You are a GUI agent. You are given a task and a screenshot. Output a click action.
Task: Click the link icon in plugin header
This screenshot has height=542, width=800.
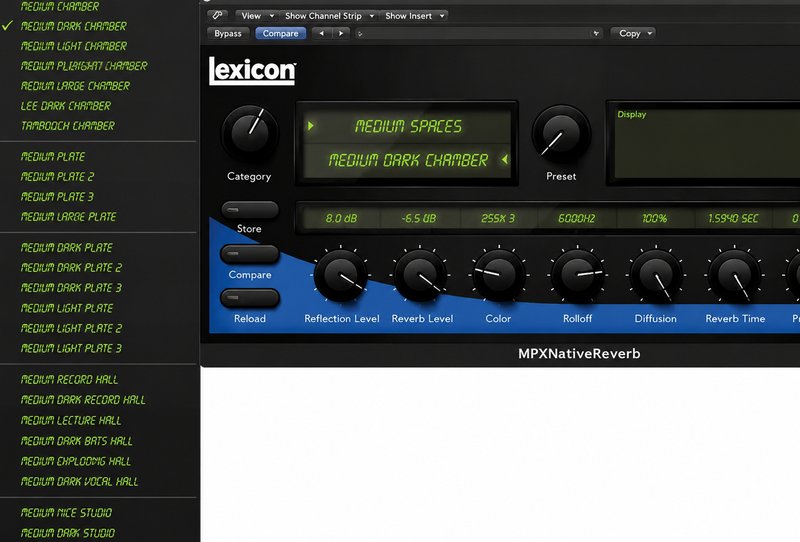217,15
